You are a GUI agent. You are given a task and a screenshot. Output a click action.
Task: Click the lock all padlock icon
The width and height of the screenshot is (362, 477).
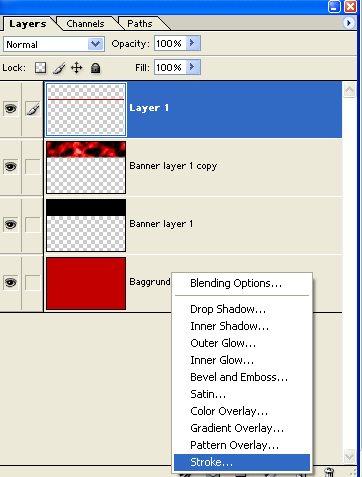click(x=96, y=68)
